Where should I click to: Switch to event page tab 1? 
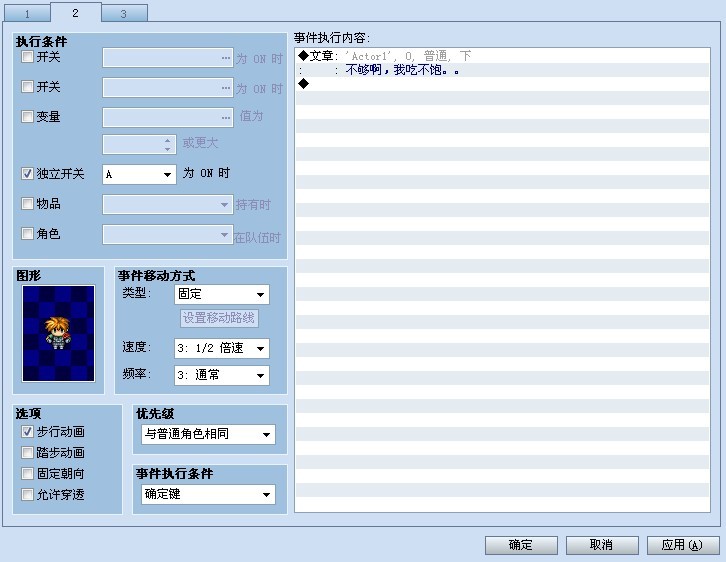[x=27, y=13]
